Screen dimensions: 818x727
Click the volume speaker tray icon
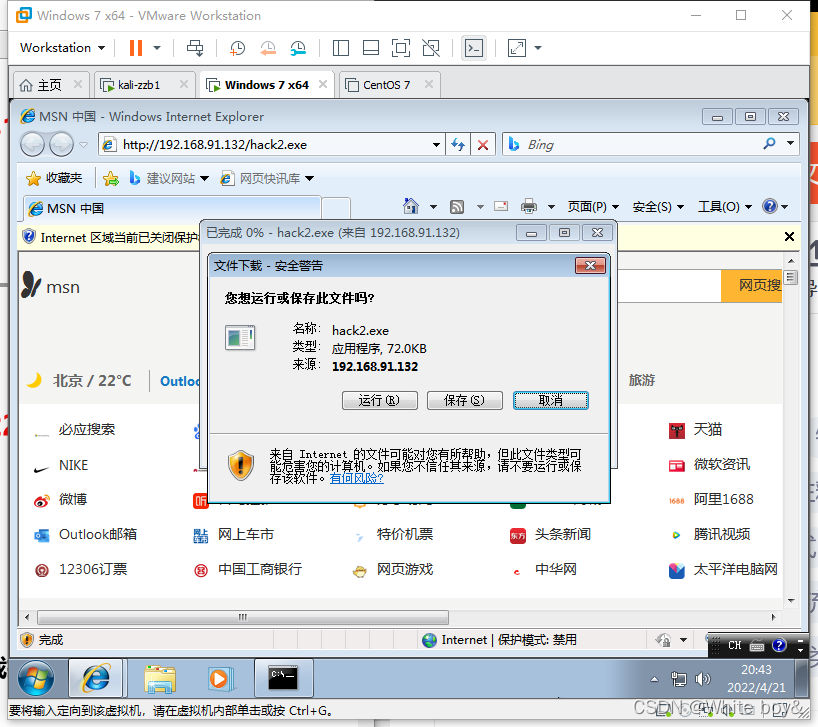pyautogui.click(x=703, y=678)
